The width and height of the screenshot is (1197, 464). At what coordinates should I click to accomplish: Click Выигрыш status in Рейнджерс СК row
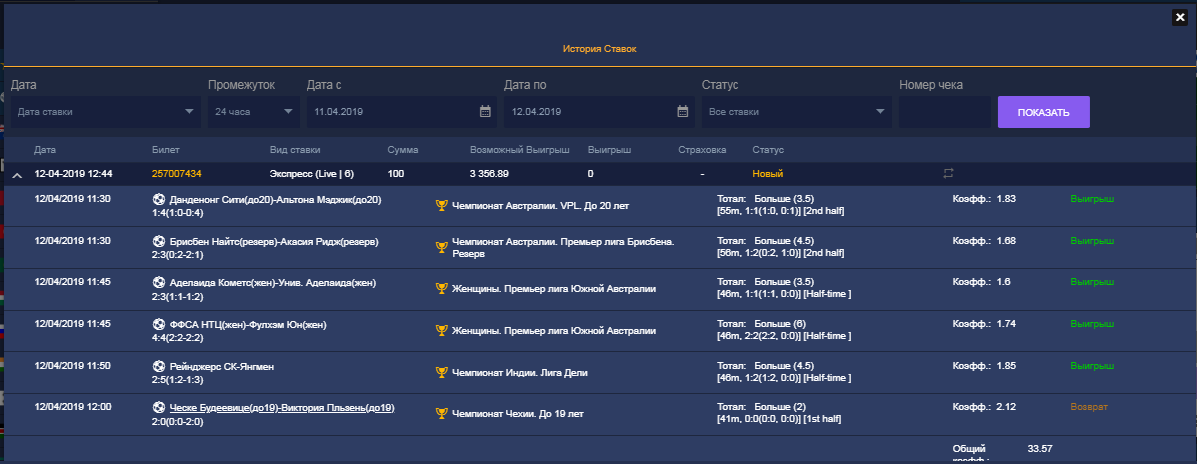point(1092,366)
